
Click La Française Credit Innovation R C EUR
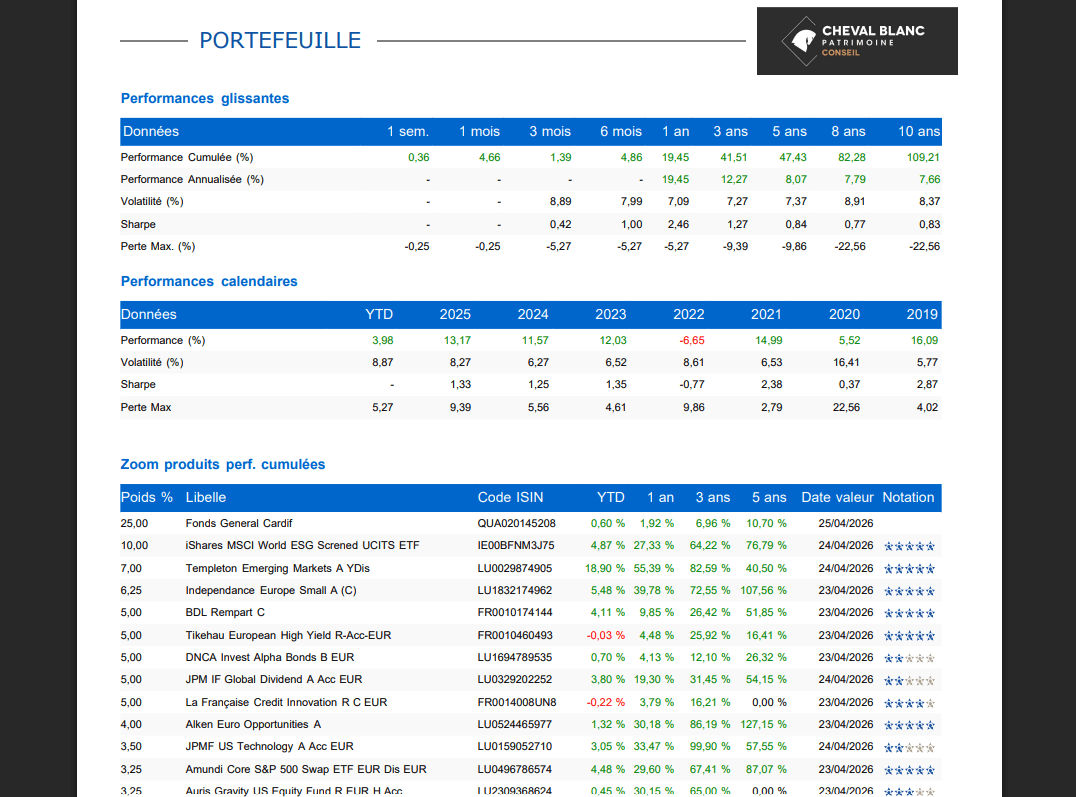tap(286, 702)
